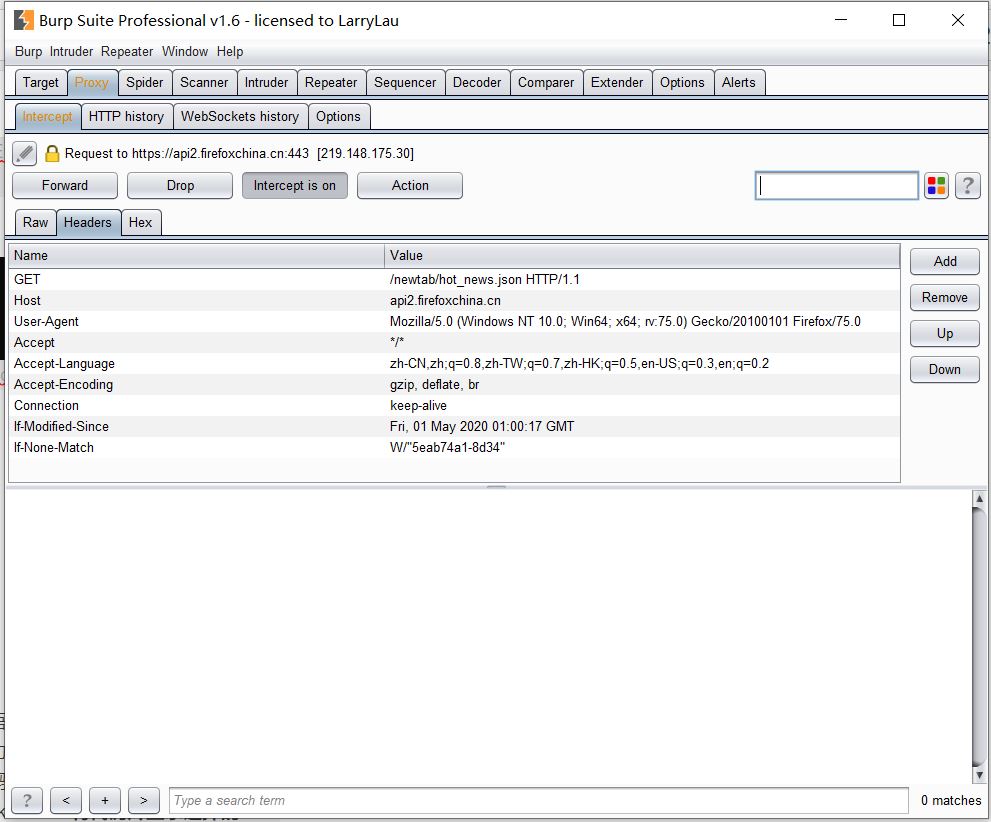The image size is (991, 822).
Task: Remove the selected header
Action: point(944,298)
